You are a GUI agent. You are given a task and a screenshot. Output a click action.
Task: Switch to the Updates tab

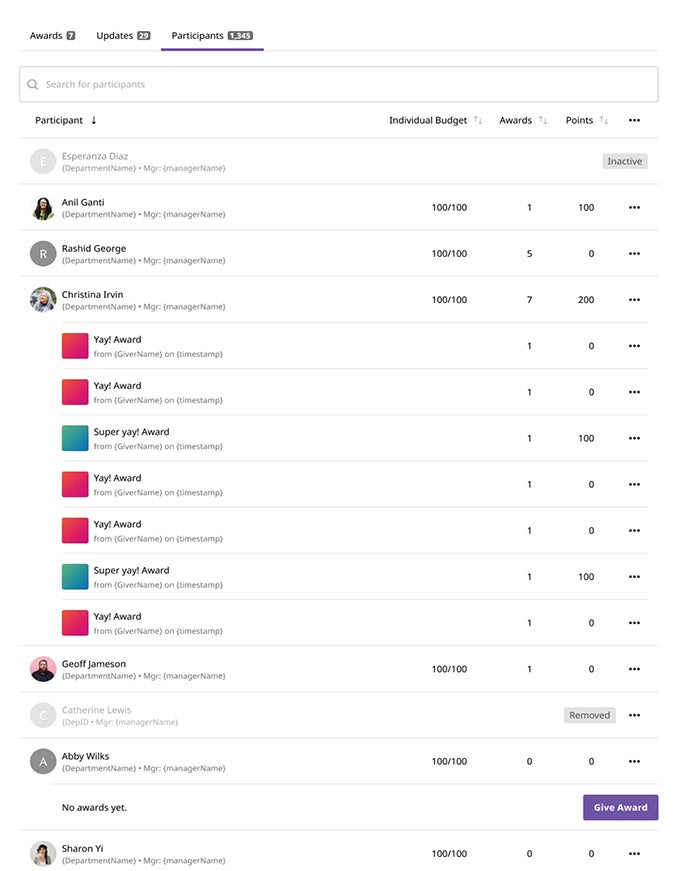tap(123, 36)
